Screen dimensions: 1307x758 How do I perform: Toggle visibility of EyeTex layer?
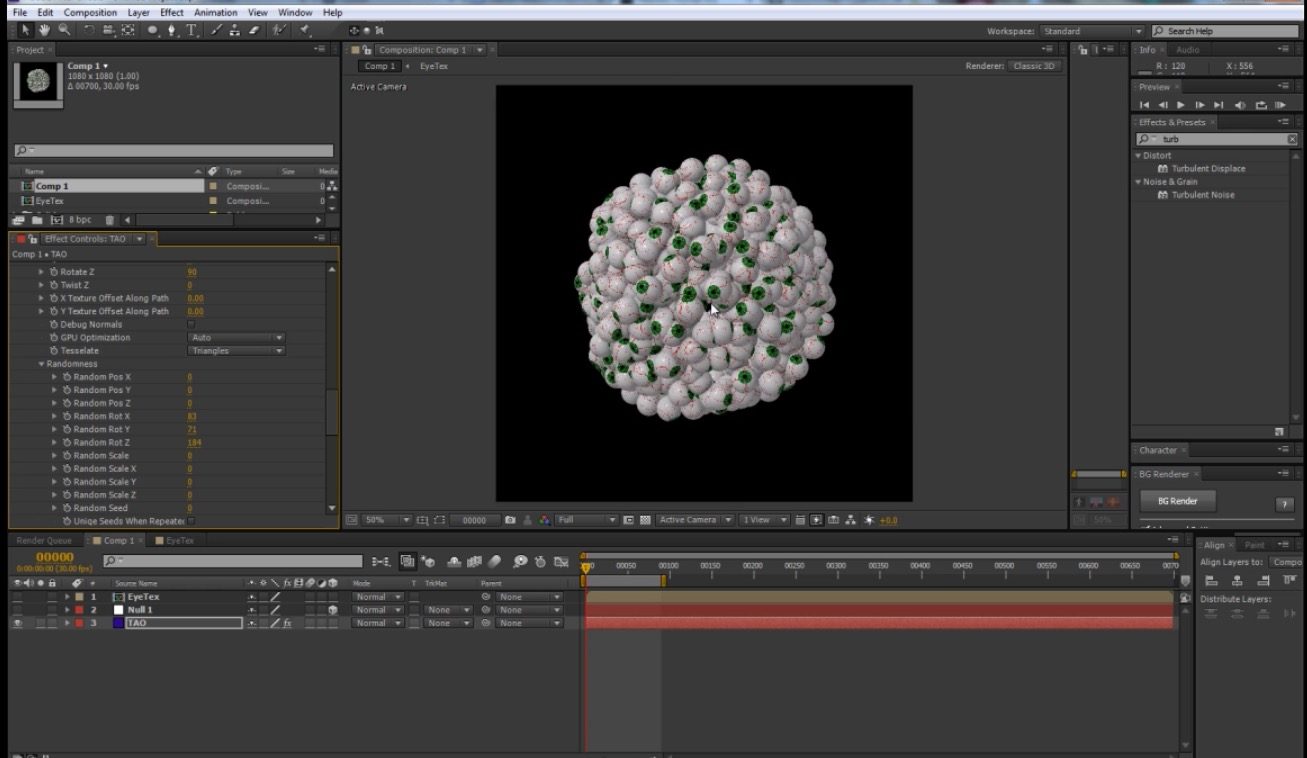17,597
